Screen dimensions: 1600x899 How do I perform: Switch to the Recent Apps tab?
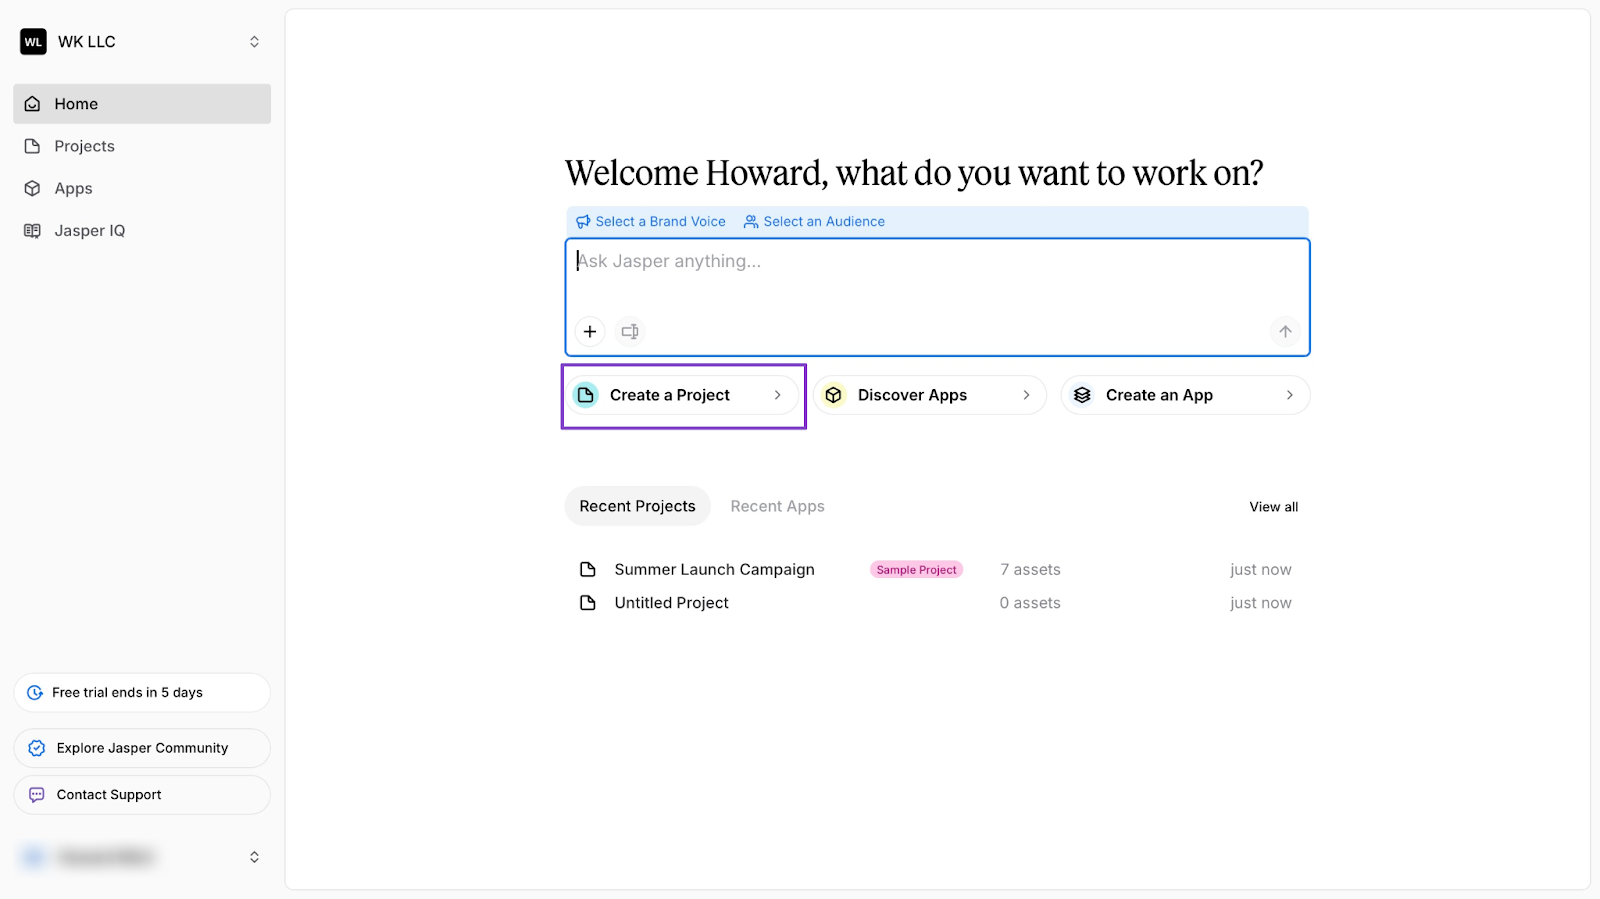778,507
